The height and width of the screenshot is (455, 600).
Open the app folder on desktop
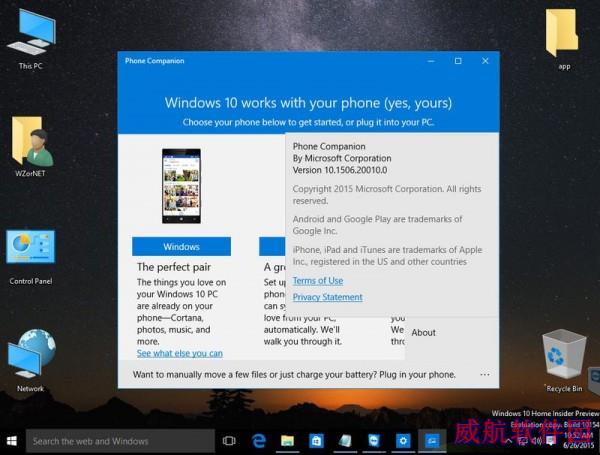click(562, 38)
